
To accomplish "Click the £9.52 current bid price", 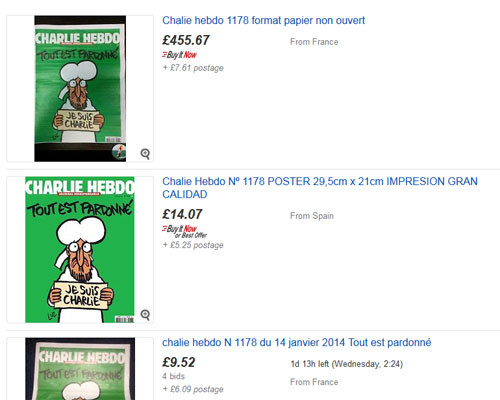I will click(x=179, y=362).
